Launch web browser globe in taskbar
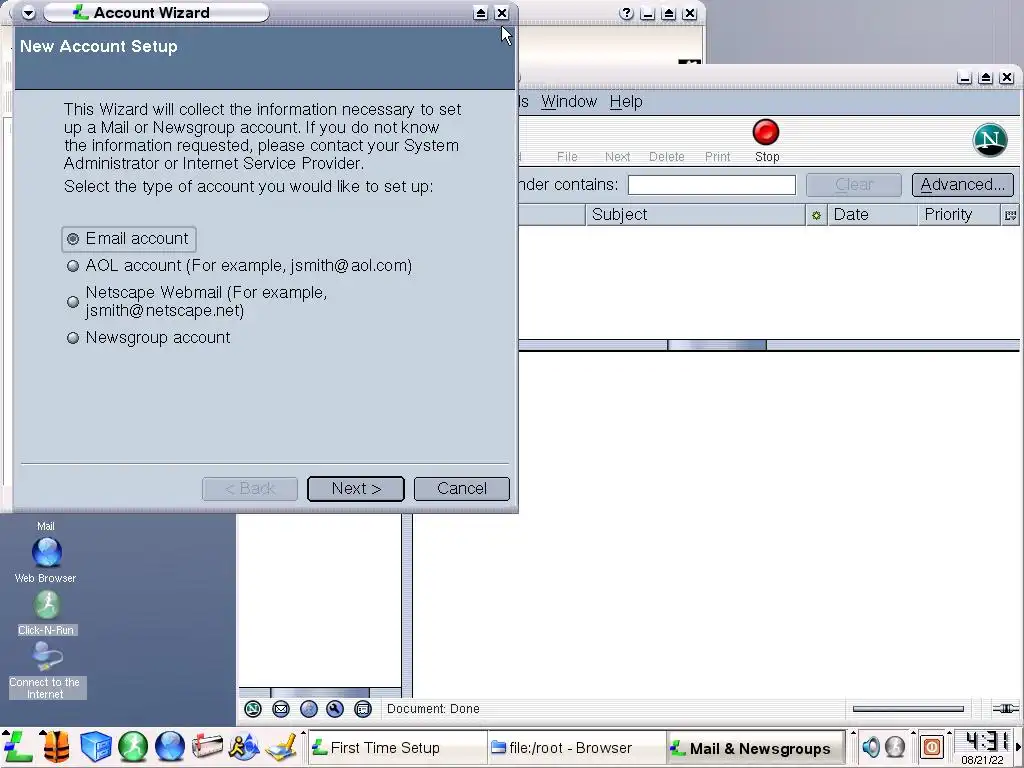Screen dimensions: 1024x768 [170, 747]
